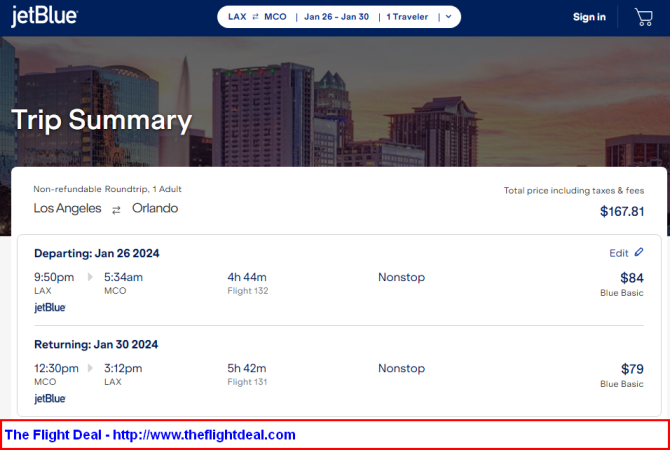Click departure time 9:50pm
670x450 pixels.
pos(54,277)
